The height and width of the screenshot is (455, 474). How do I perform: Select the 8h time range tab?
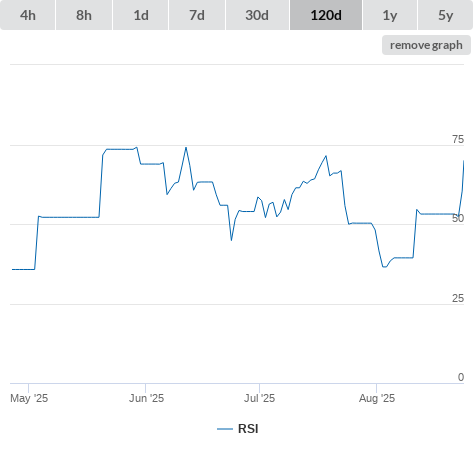click(x=84, y=15)
